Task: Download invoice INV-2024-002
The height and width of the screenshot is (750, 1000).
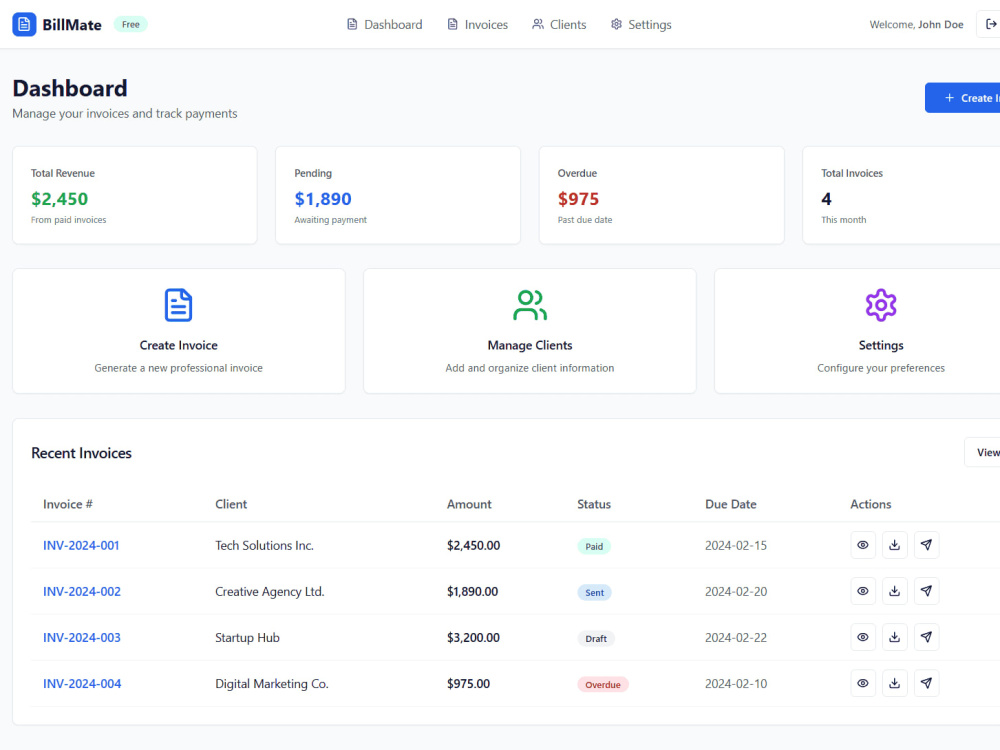Action: point(895,591)
